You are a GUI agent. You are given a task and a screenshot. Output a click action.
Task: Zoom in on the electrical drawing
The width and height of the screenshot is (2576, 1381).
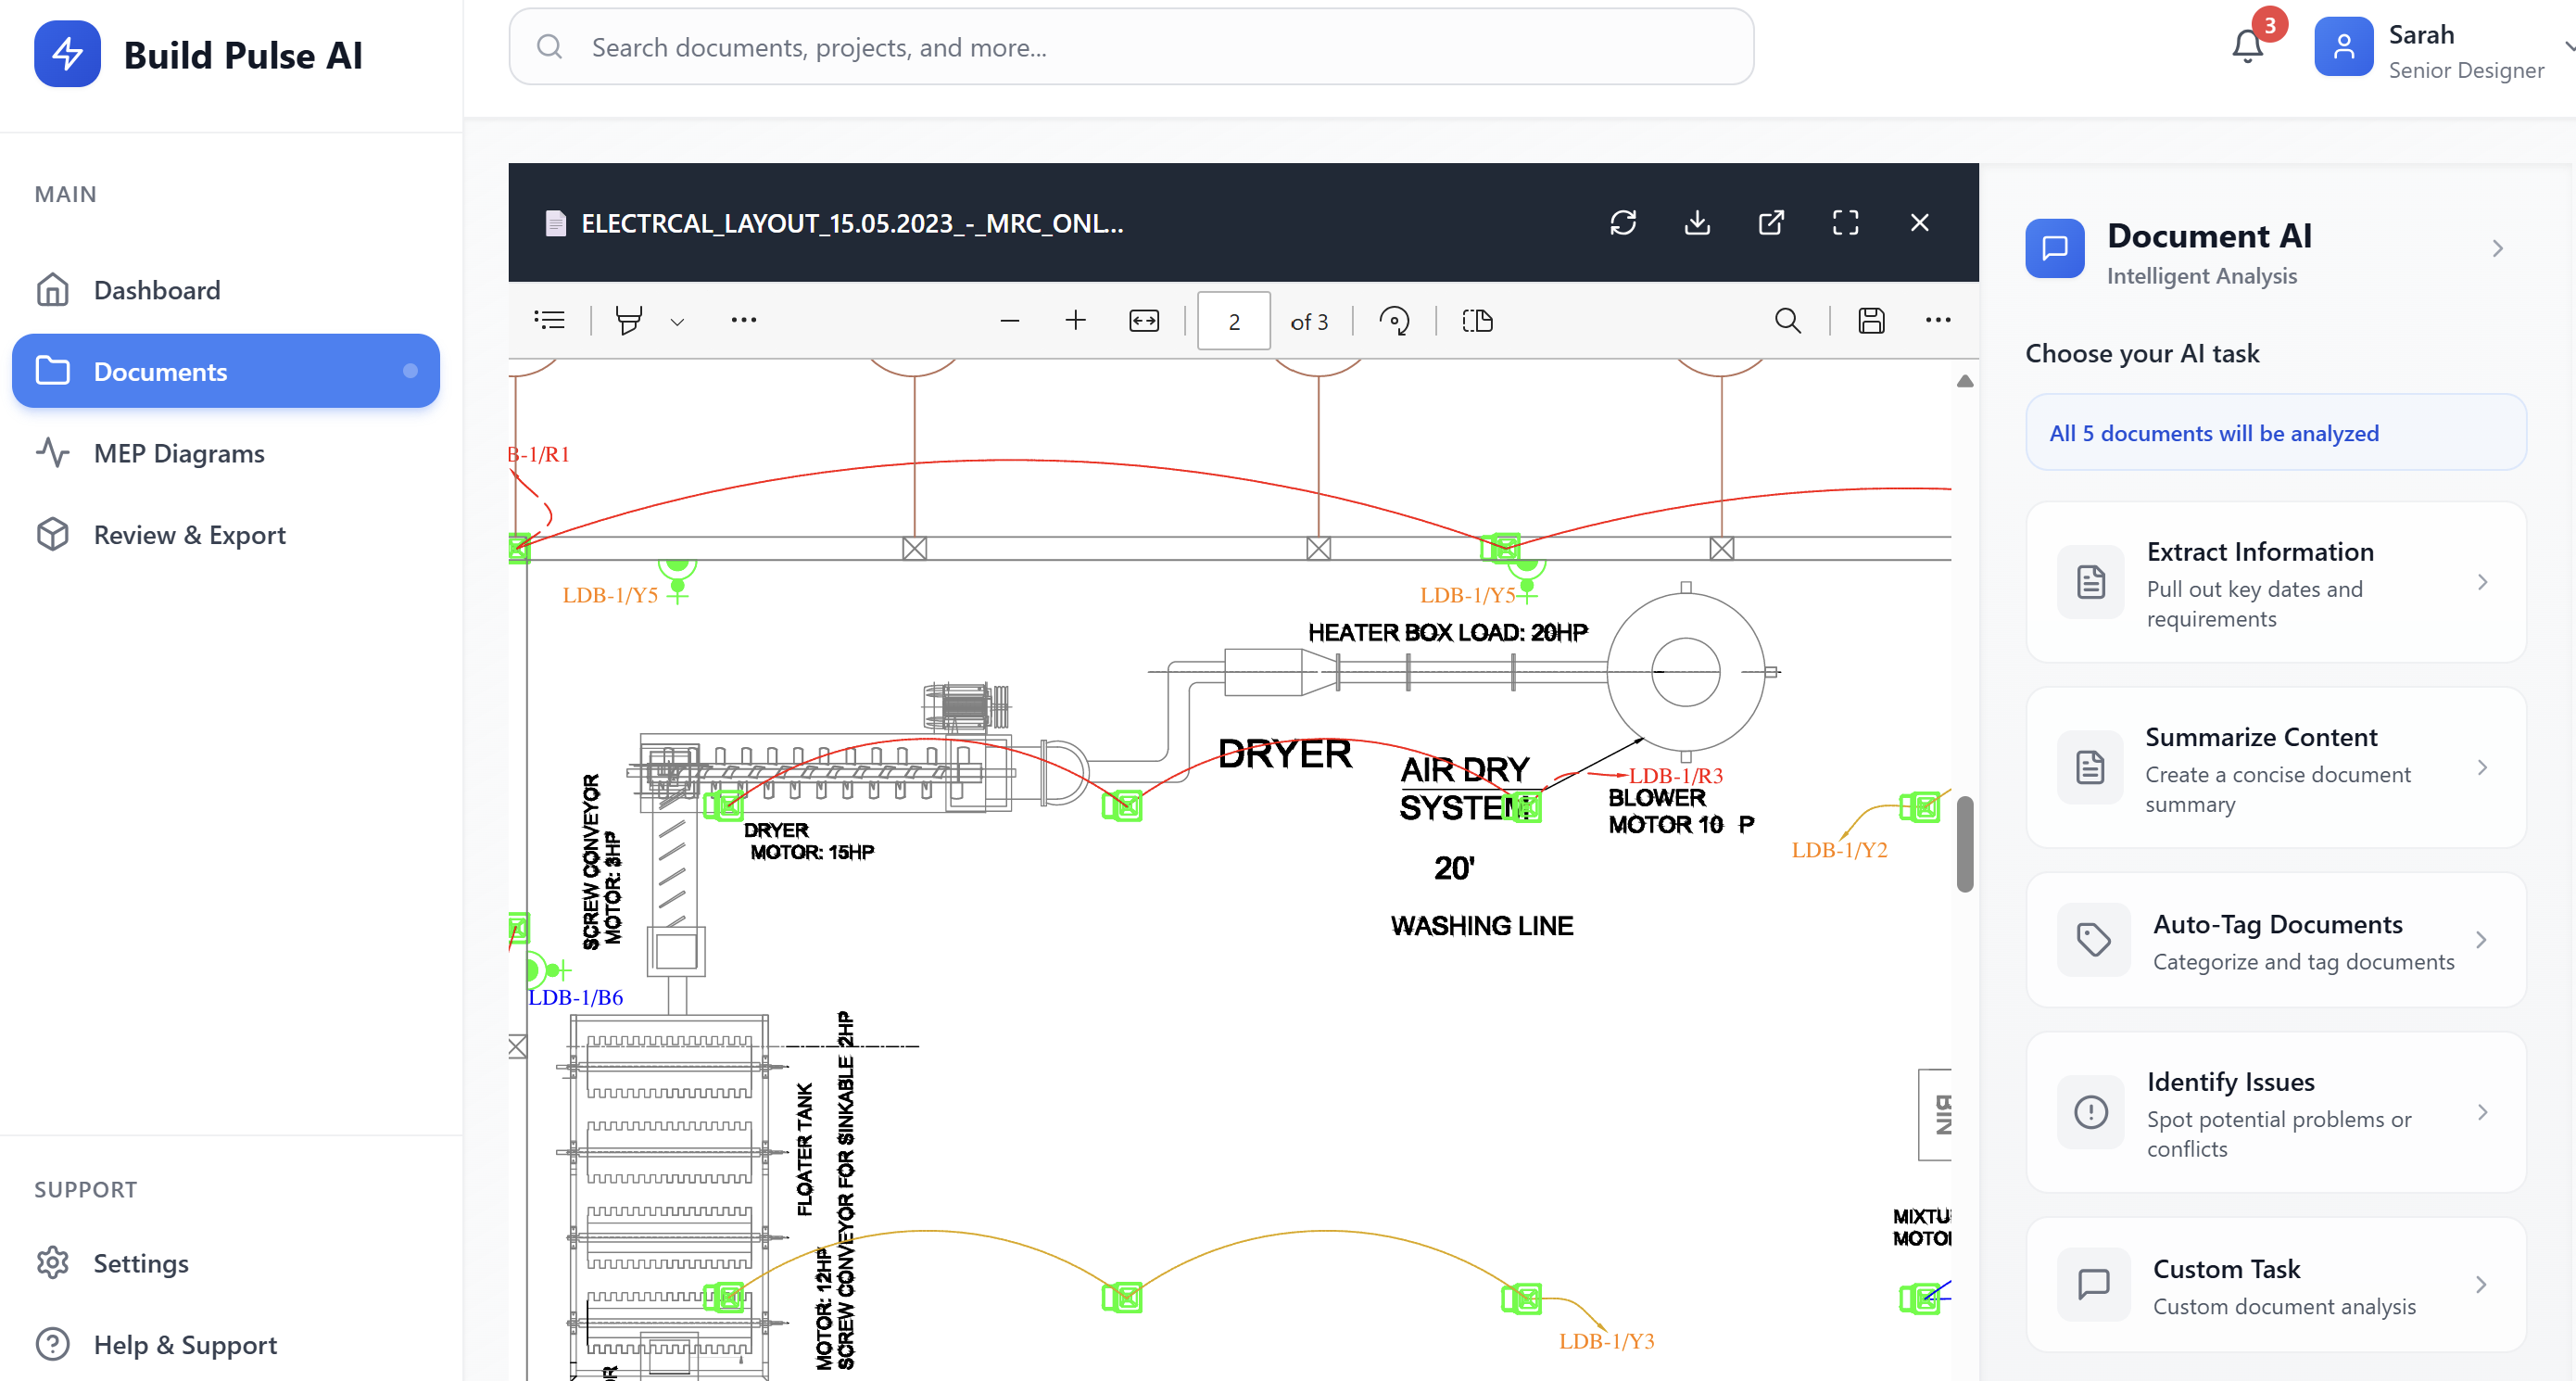click(1075, 320)
